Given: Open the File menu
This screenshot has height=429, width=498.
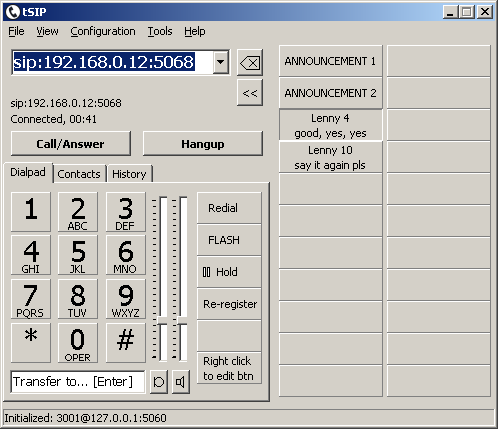Looking at the screenshot, I should [16, 31].
